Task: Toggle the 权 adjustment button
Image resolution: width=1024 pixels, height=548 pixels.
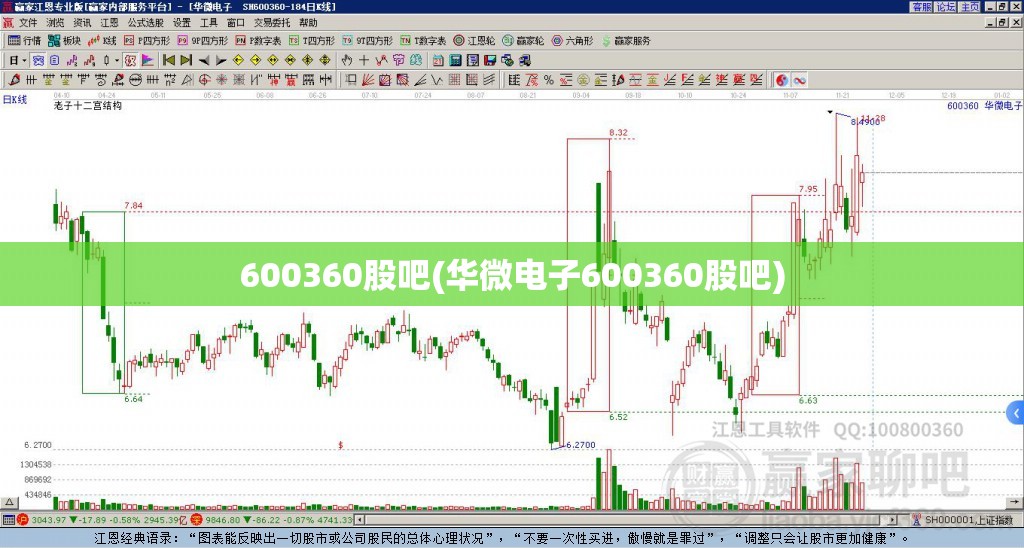Action: coord(130,60)
